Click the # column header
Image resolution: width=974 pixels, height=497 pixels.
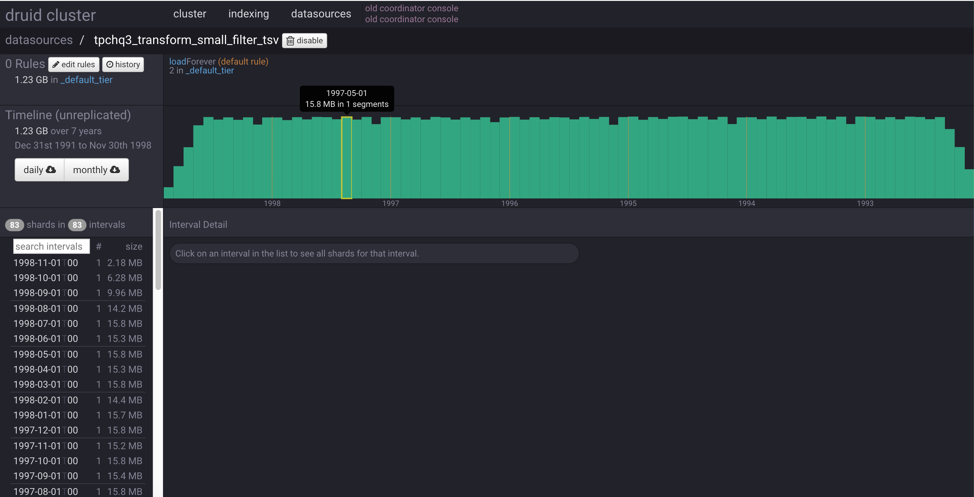pos(98,247)
